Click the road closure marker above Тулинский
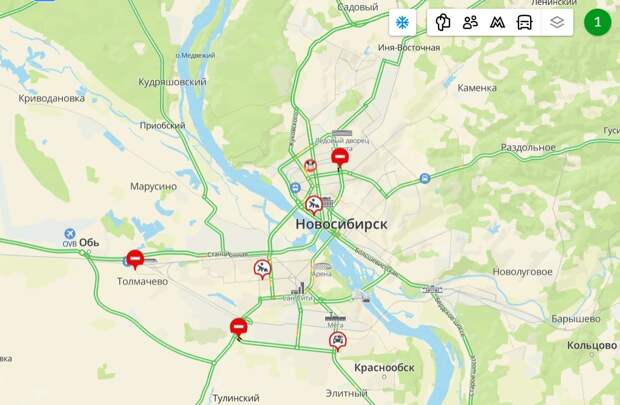Screen dimensions: 620x405 pos(238,327)
